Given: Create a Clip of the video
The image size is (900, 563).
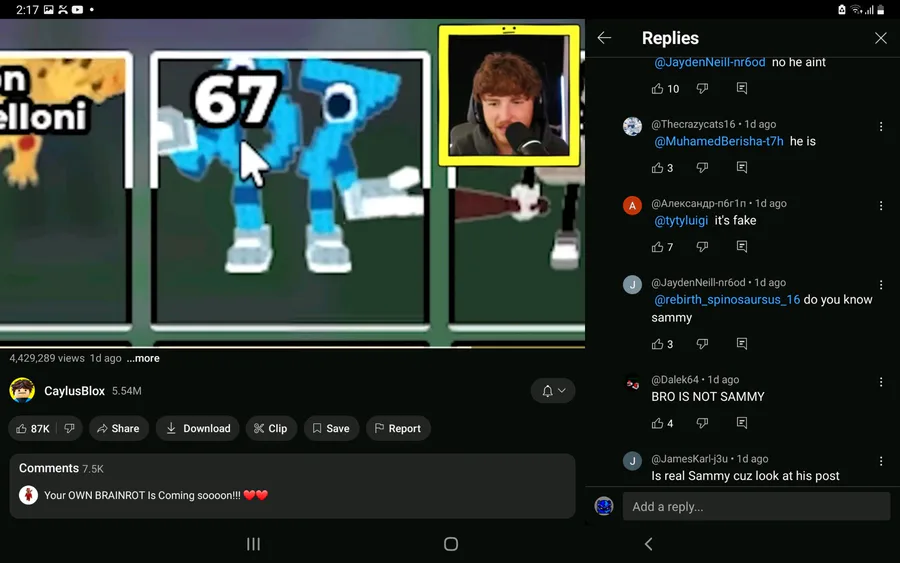Looking at the screenshot, I should pos(271,429).
